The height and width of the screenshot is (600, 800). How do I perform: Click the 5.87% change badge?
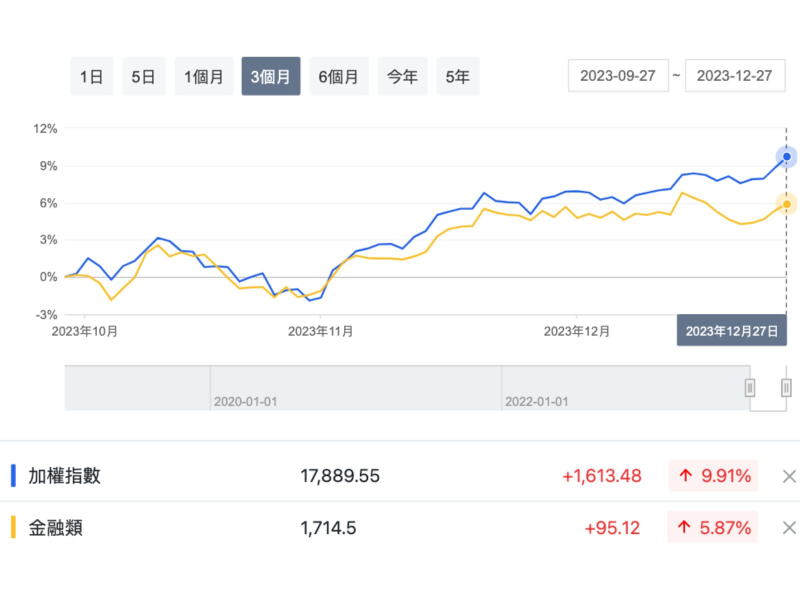[x=713, y=527]
